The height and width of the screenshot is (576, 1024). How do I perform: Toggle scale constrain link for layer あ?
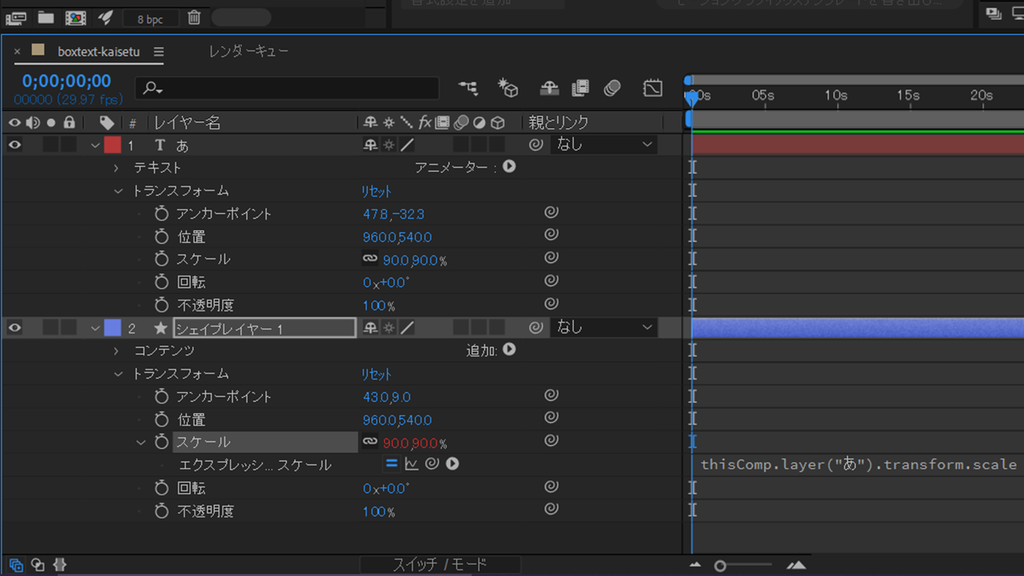[370, 259]
